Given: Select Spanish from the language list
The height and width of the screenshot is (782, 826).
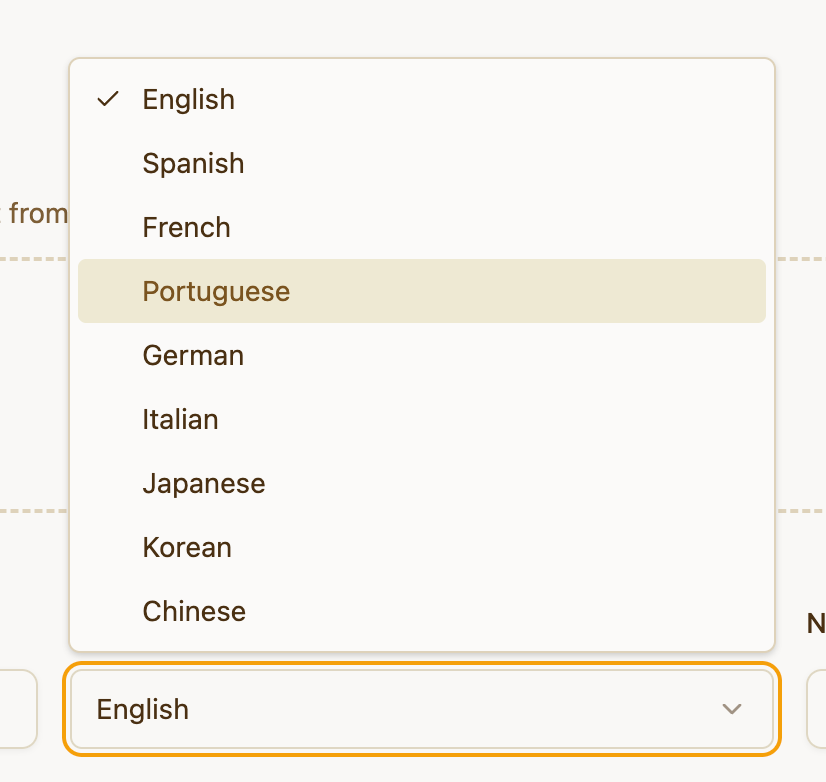Looking at the screenshot, I should (193, 163).
